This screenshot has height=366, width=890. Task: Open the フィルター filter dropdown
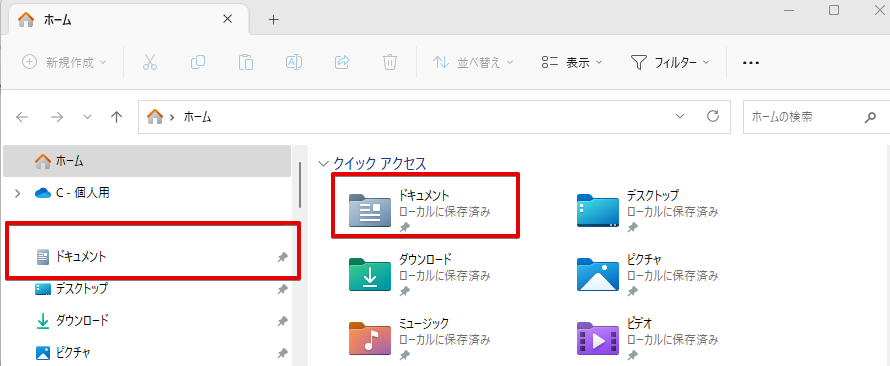[x=670, y=62]
